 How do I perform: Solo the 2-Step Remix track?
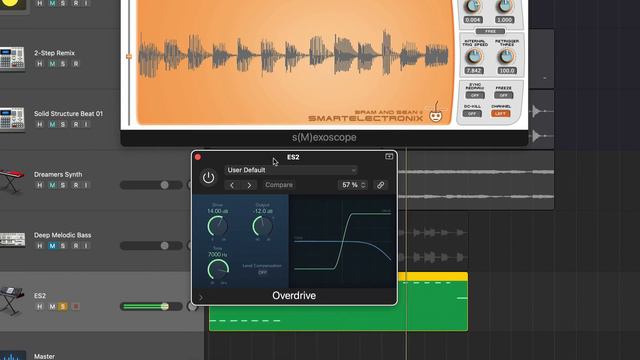coord(63,64)
